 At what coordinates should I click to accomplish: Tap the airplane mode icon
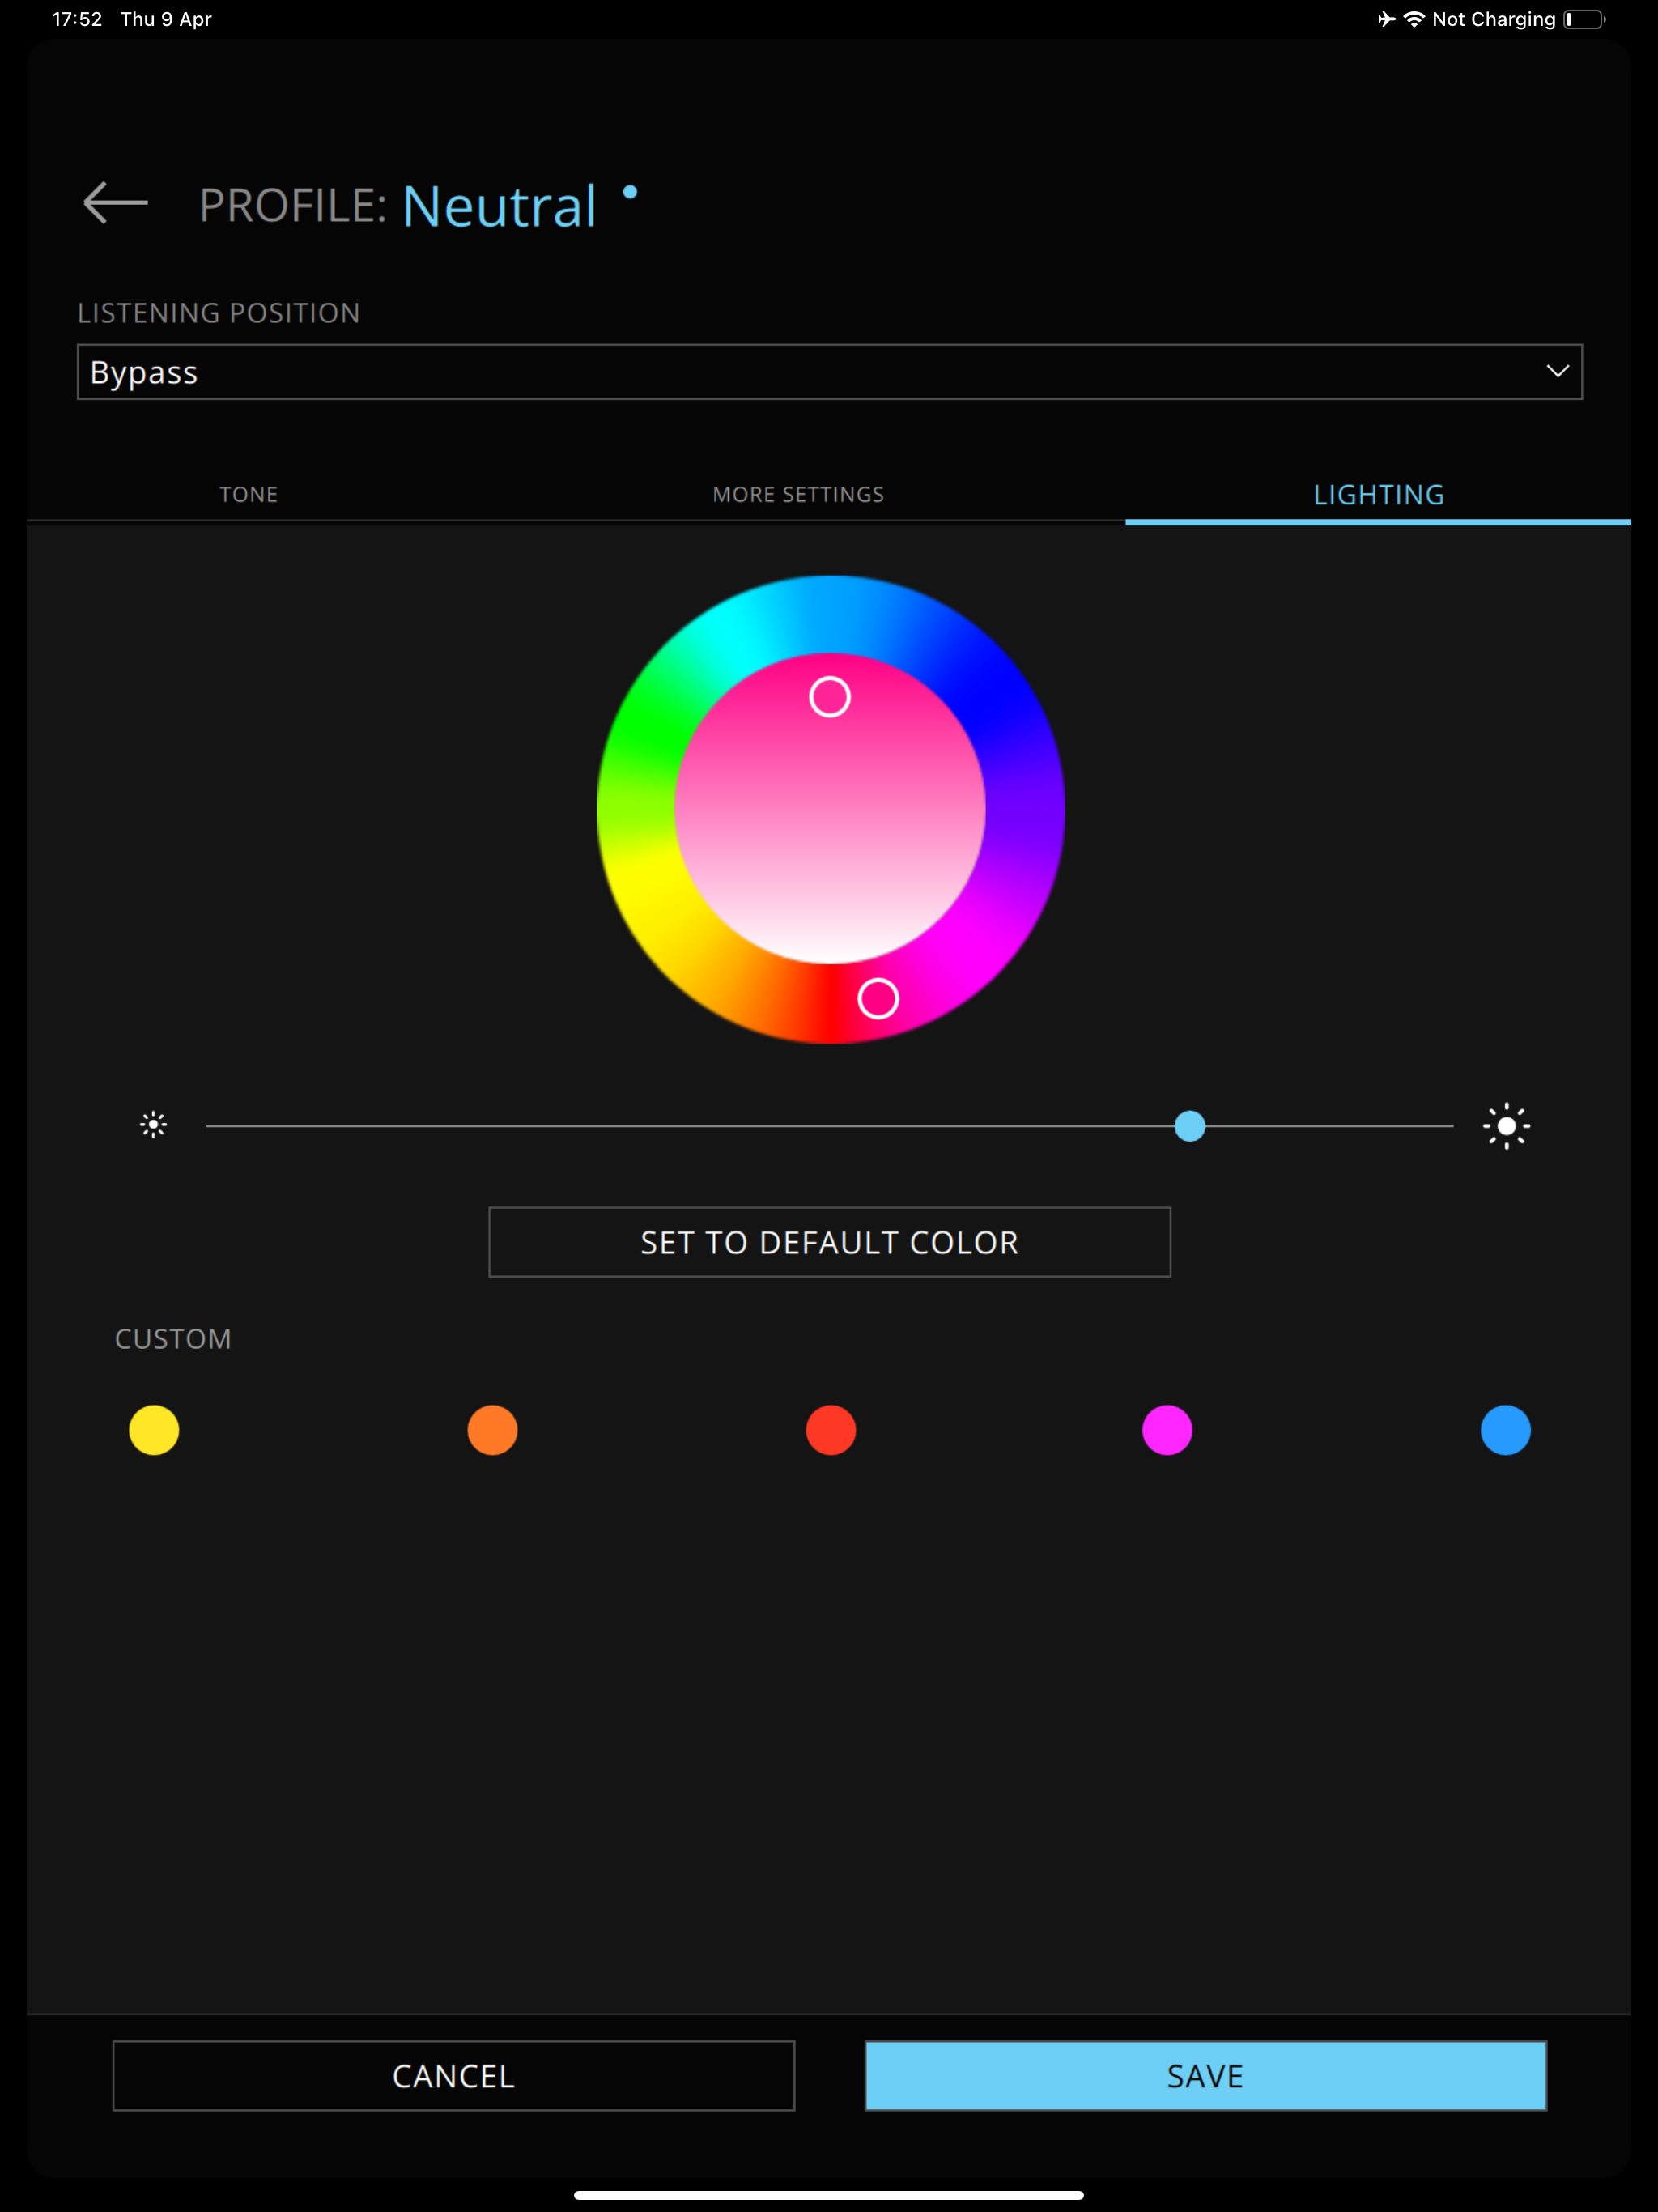coord(1386,19)
